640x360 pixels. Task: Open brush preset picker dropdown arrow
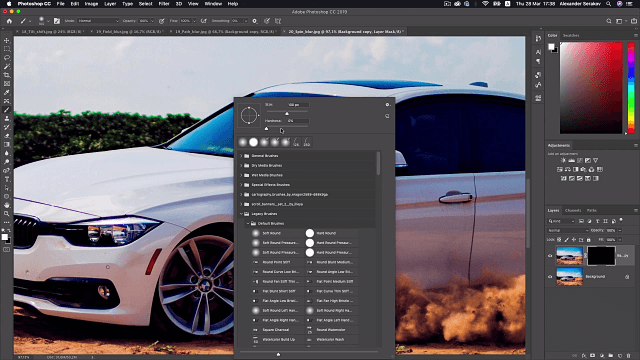[x=48, y=21]
